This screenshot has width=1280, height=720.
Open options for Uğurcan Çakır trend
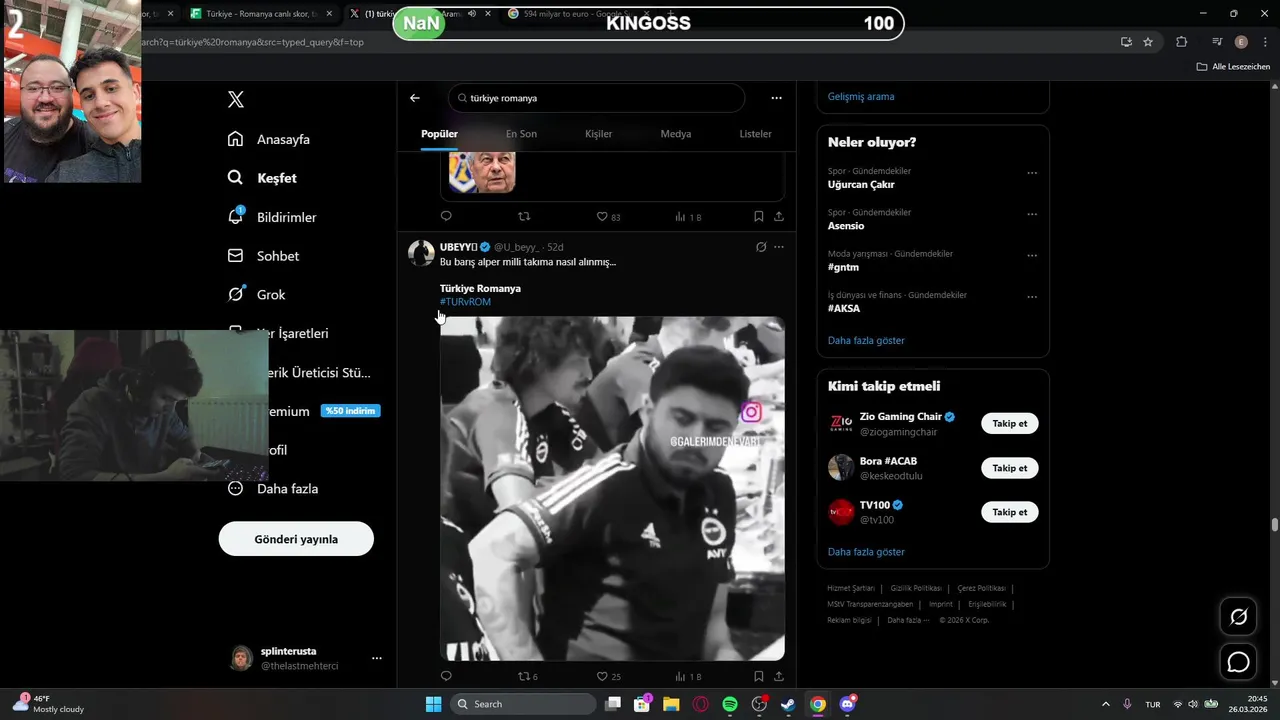pos(1032,173)
